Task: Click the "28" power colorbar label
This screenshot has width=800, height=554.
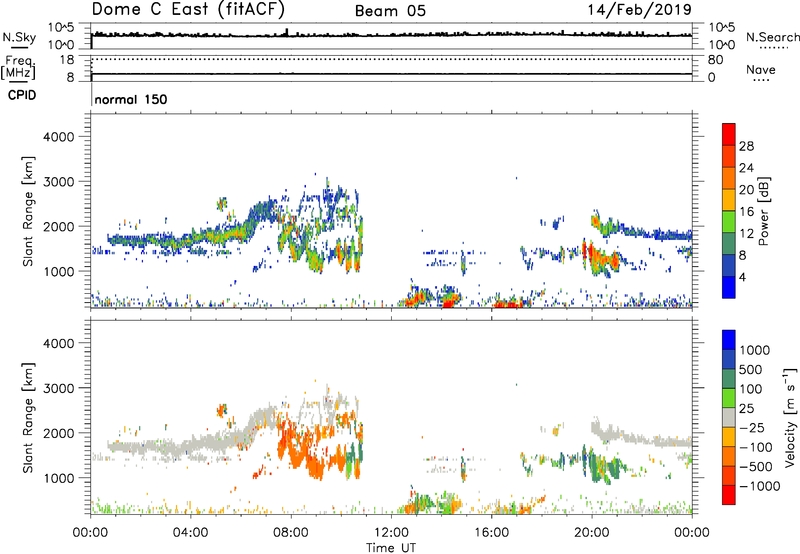Action: [x=746, y=146]
